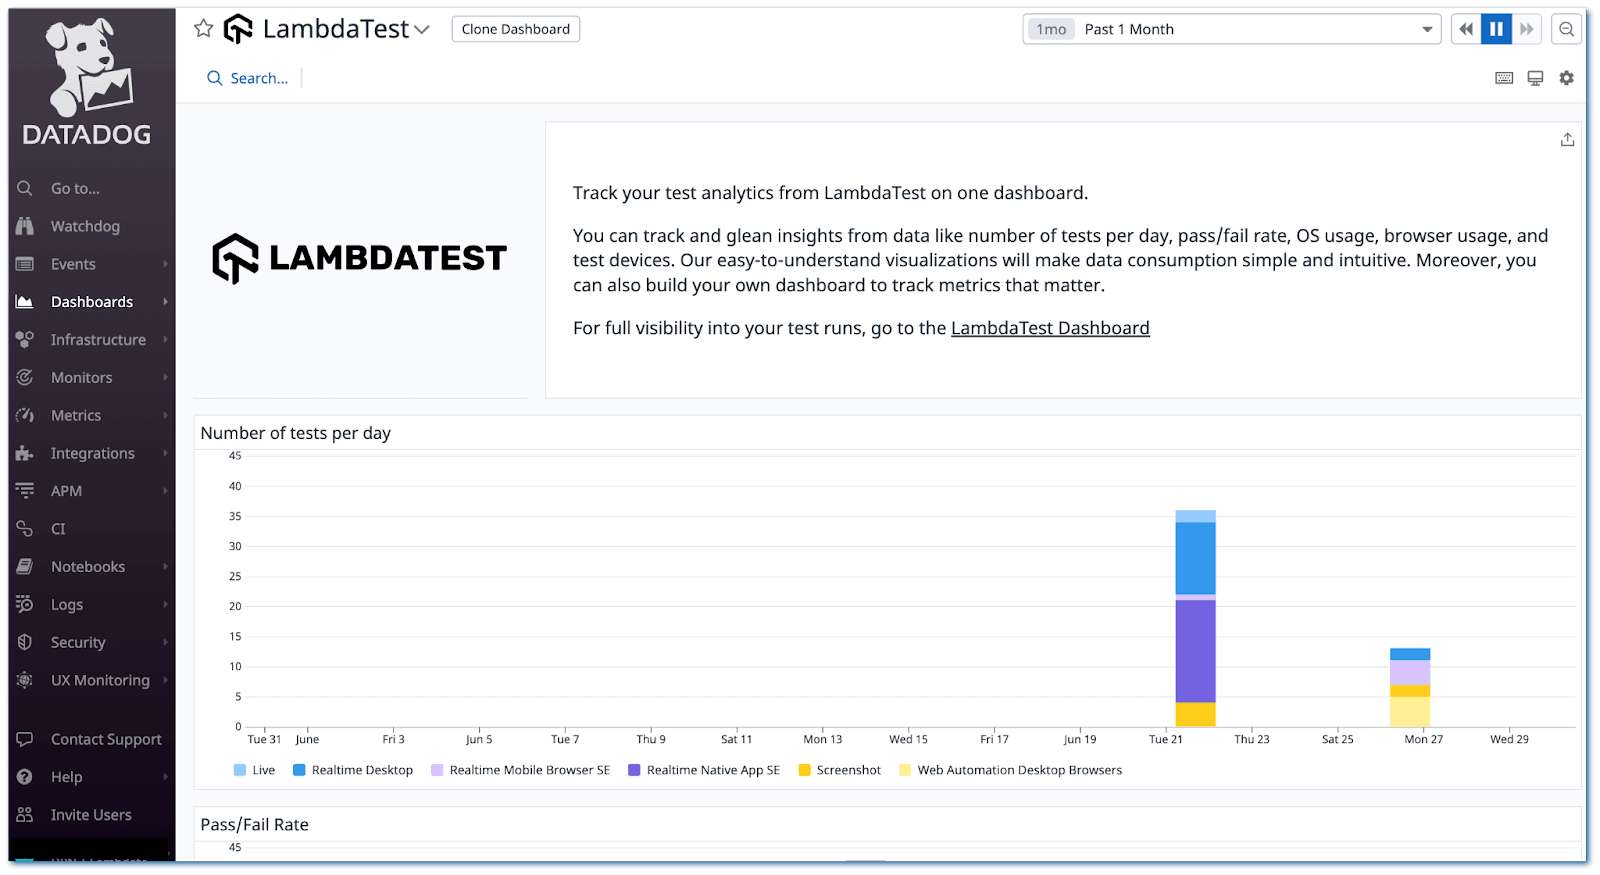Open Security in the sidebar
Screen dimensions: 1600x875
click(x=91, y=642)
